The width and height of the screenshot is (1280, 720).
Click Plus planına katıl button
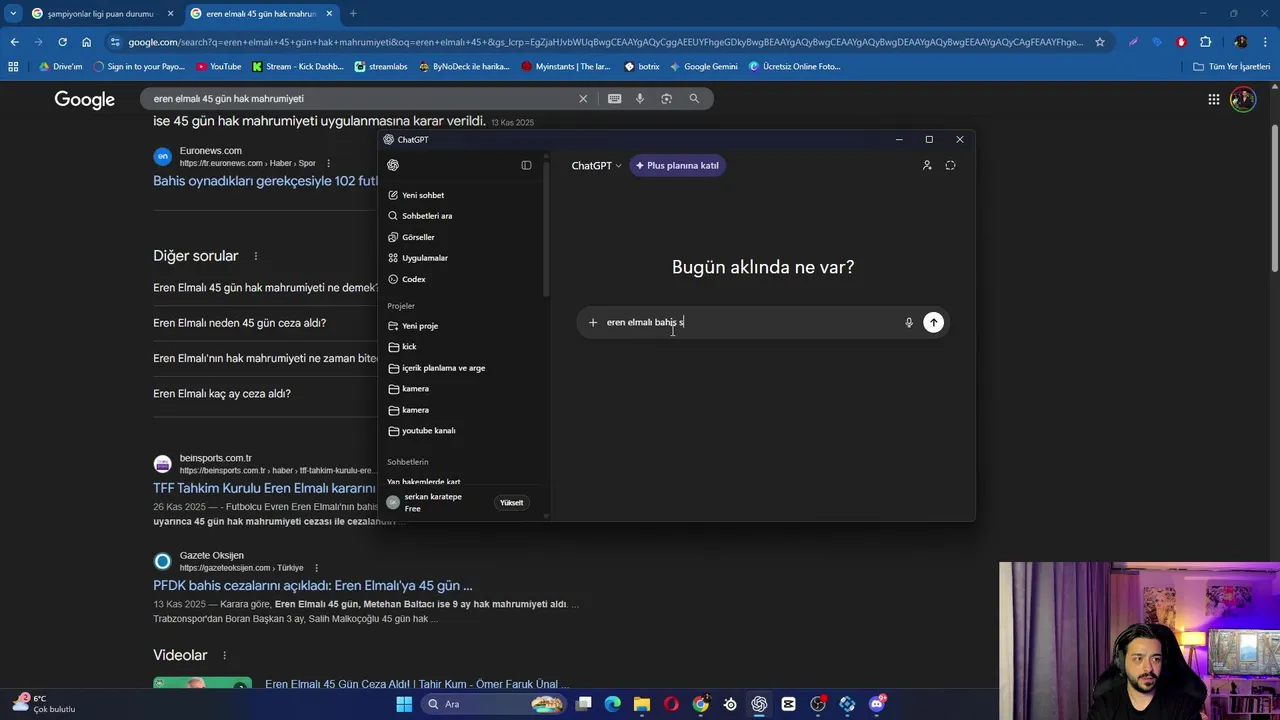click(677, 166)
